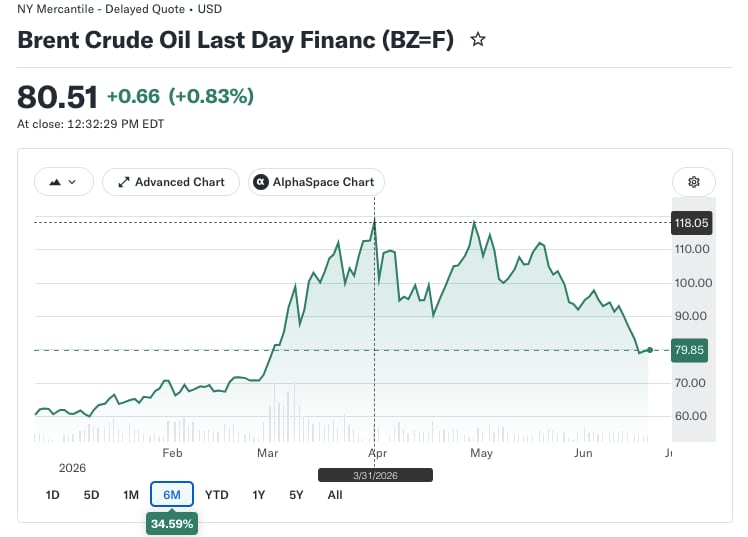Click the 70.00 axis label
748x537 pixels.
pyautogui.click(x=690, y=382)
